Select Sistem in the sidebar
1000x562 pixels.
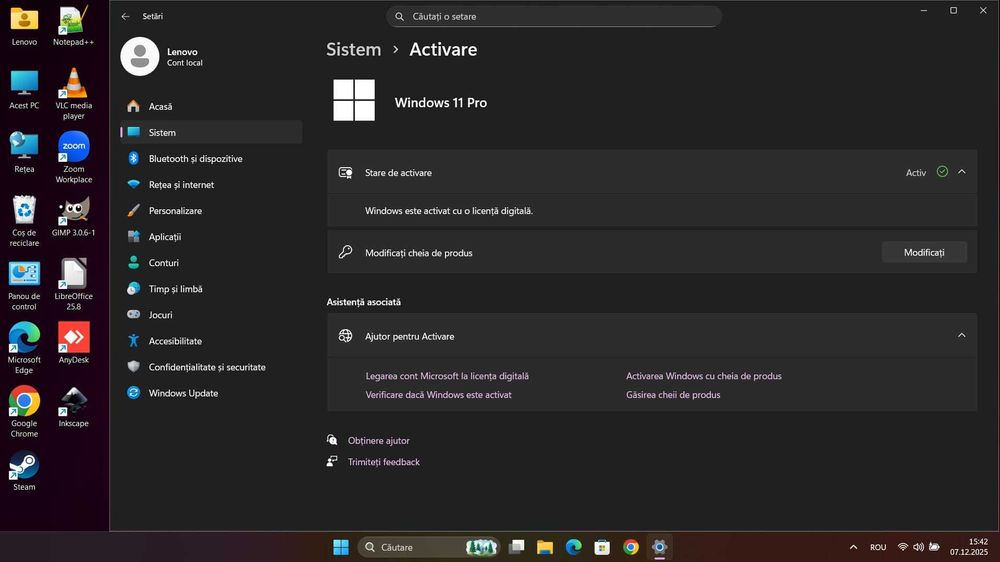(x=211, y=133)
